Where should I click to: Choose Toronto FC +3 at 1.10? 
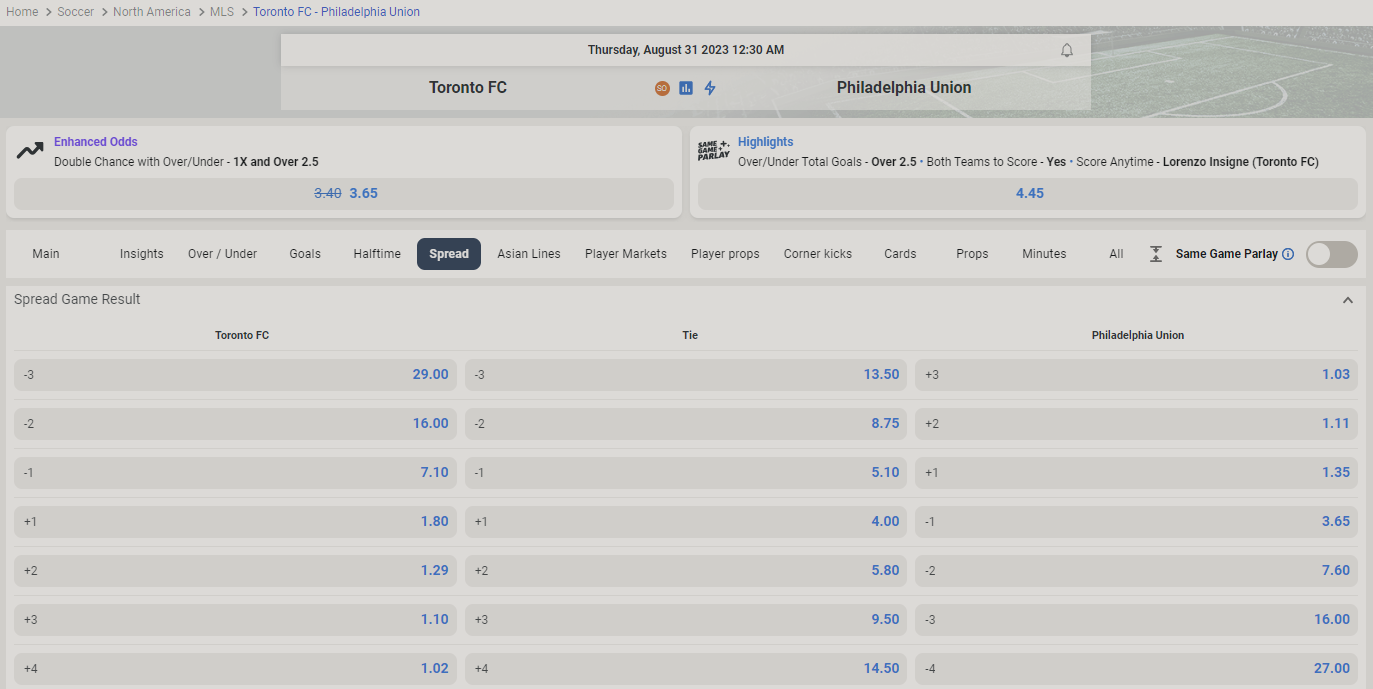click(x=235, y=620)
